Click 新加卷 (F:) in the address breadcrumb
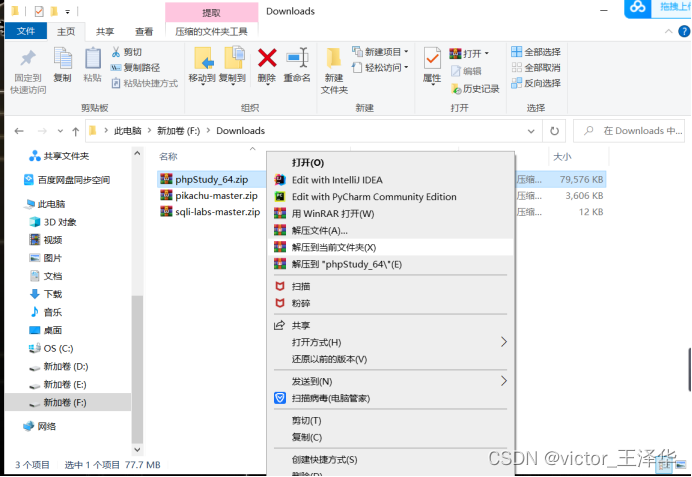This screenshot has height=477, width=692. click(x=178, y=131)
